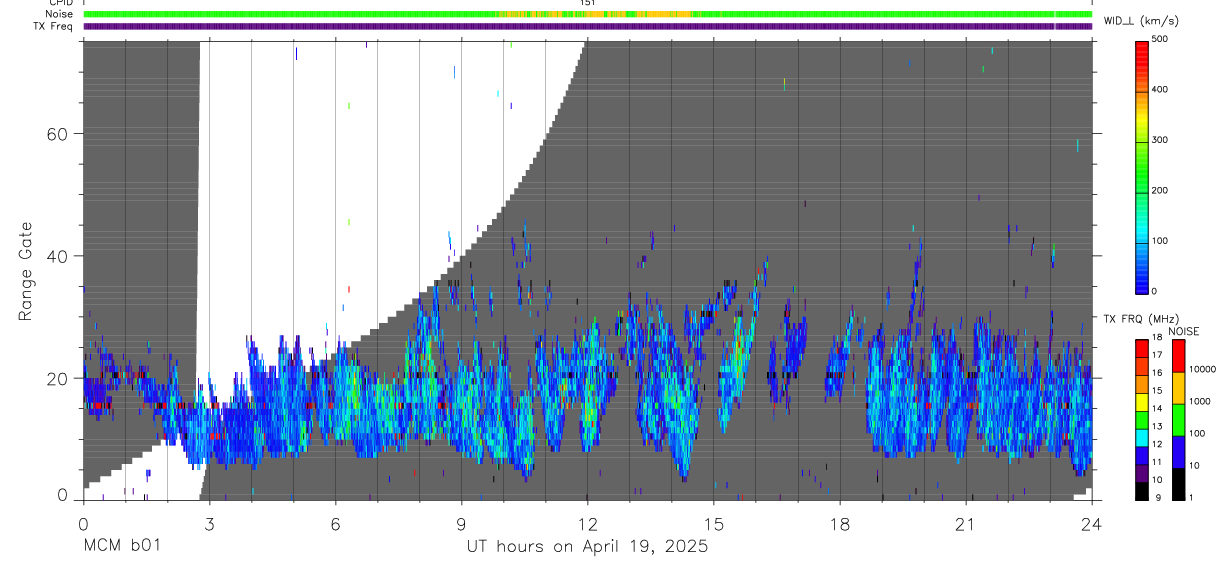
Task: Pick the red 17-18 MHz frequency swatch
Action: click(1142, 346)
